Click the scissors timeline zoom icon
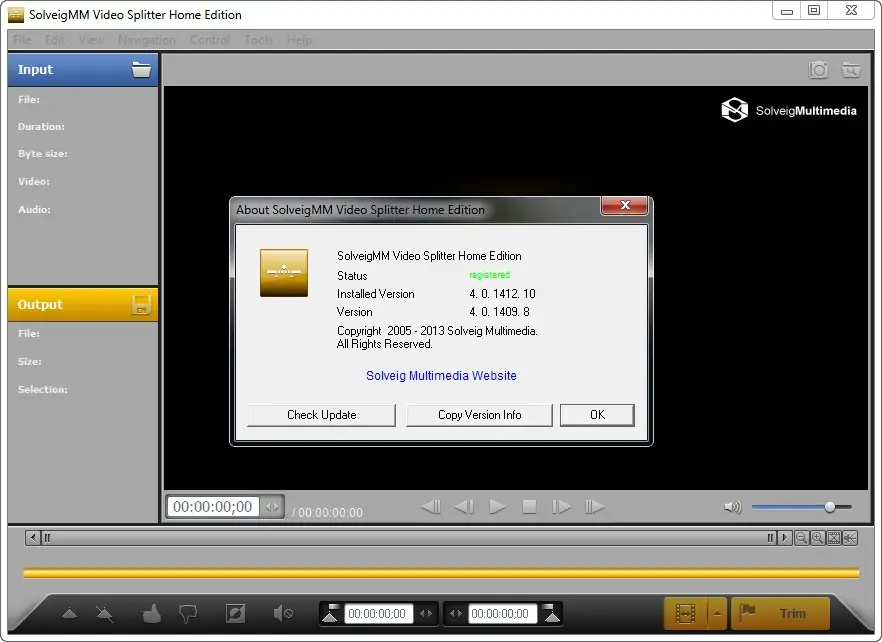 [850, 538]
